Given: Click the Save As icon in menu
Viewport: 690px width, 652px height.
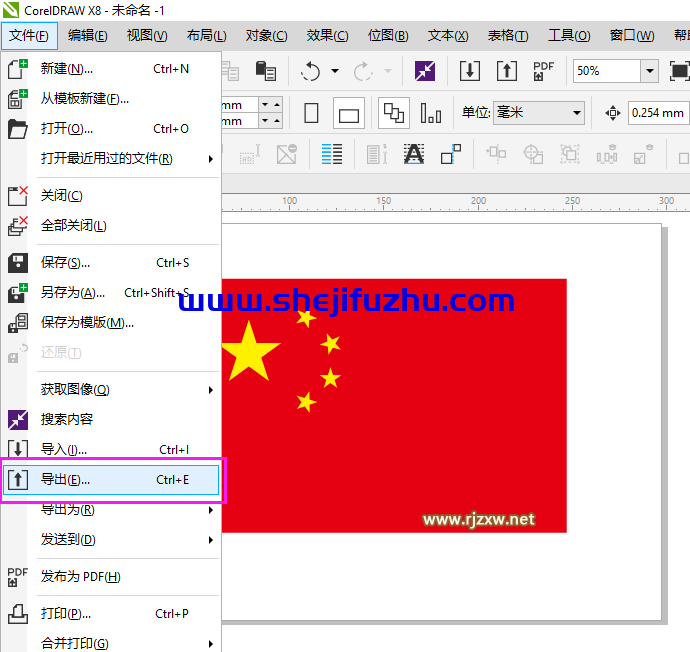Looking at the screenshot, I should 18,293.
